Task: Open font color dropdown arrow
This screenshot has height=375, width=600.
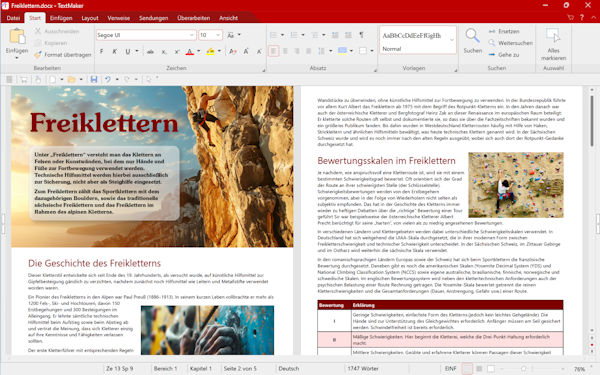Action: pyautogui.click(x=199, y=51)
